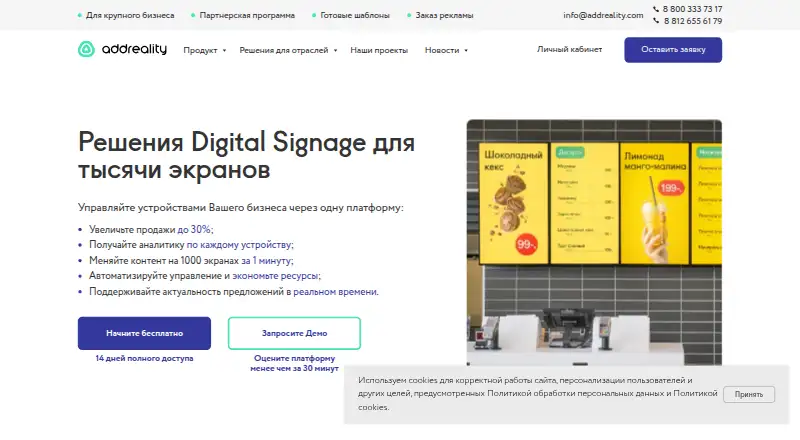800x440 pixels.
Task: Click the Addreality logo icon
Action: (x=86, y=49)
